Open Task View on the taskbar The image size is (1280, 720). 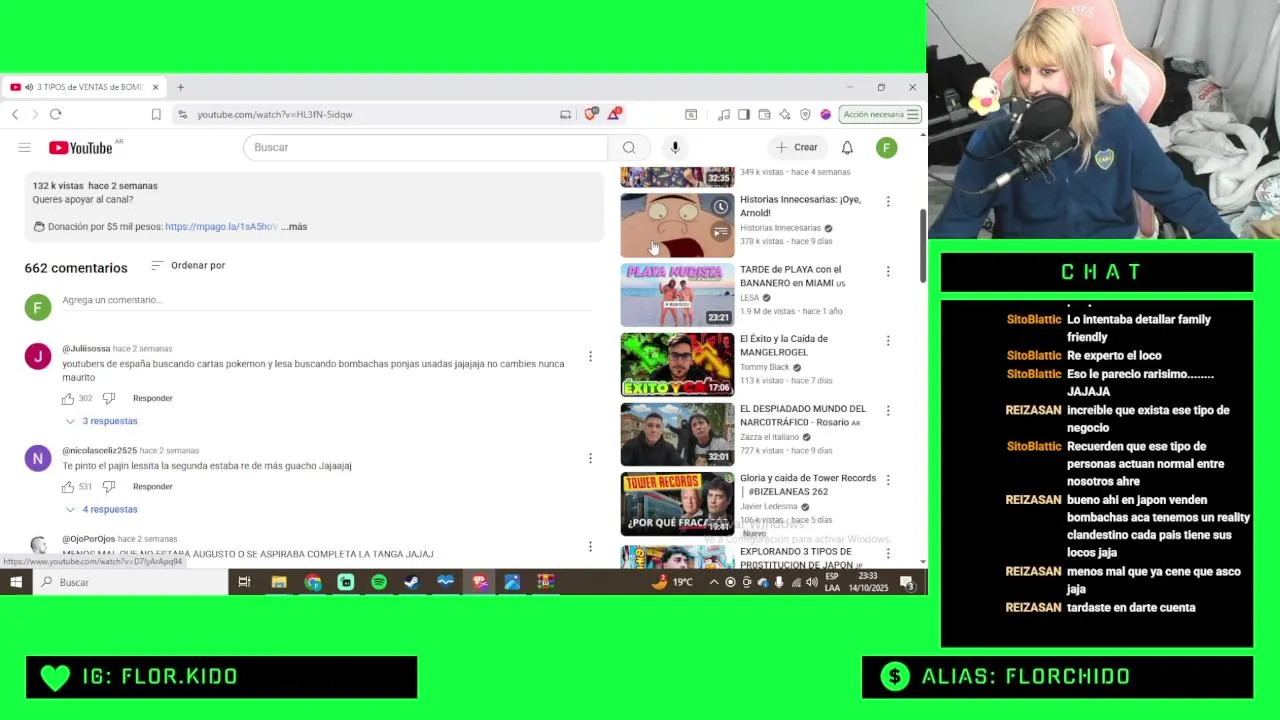244,582
